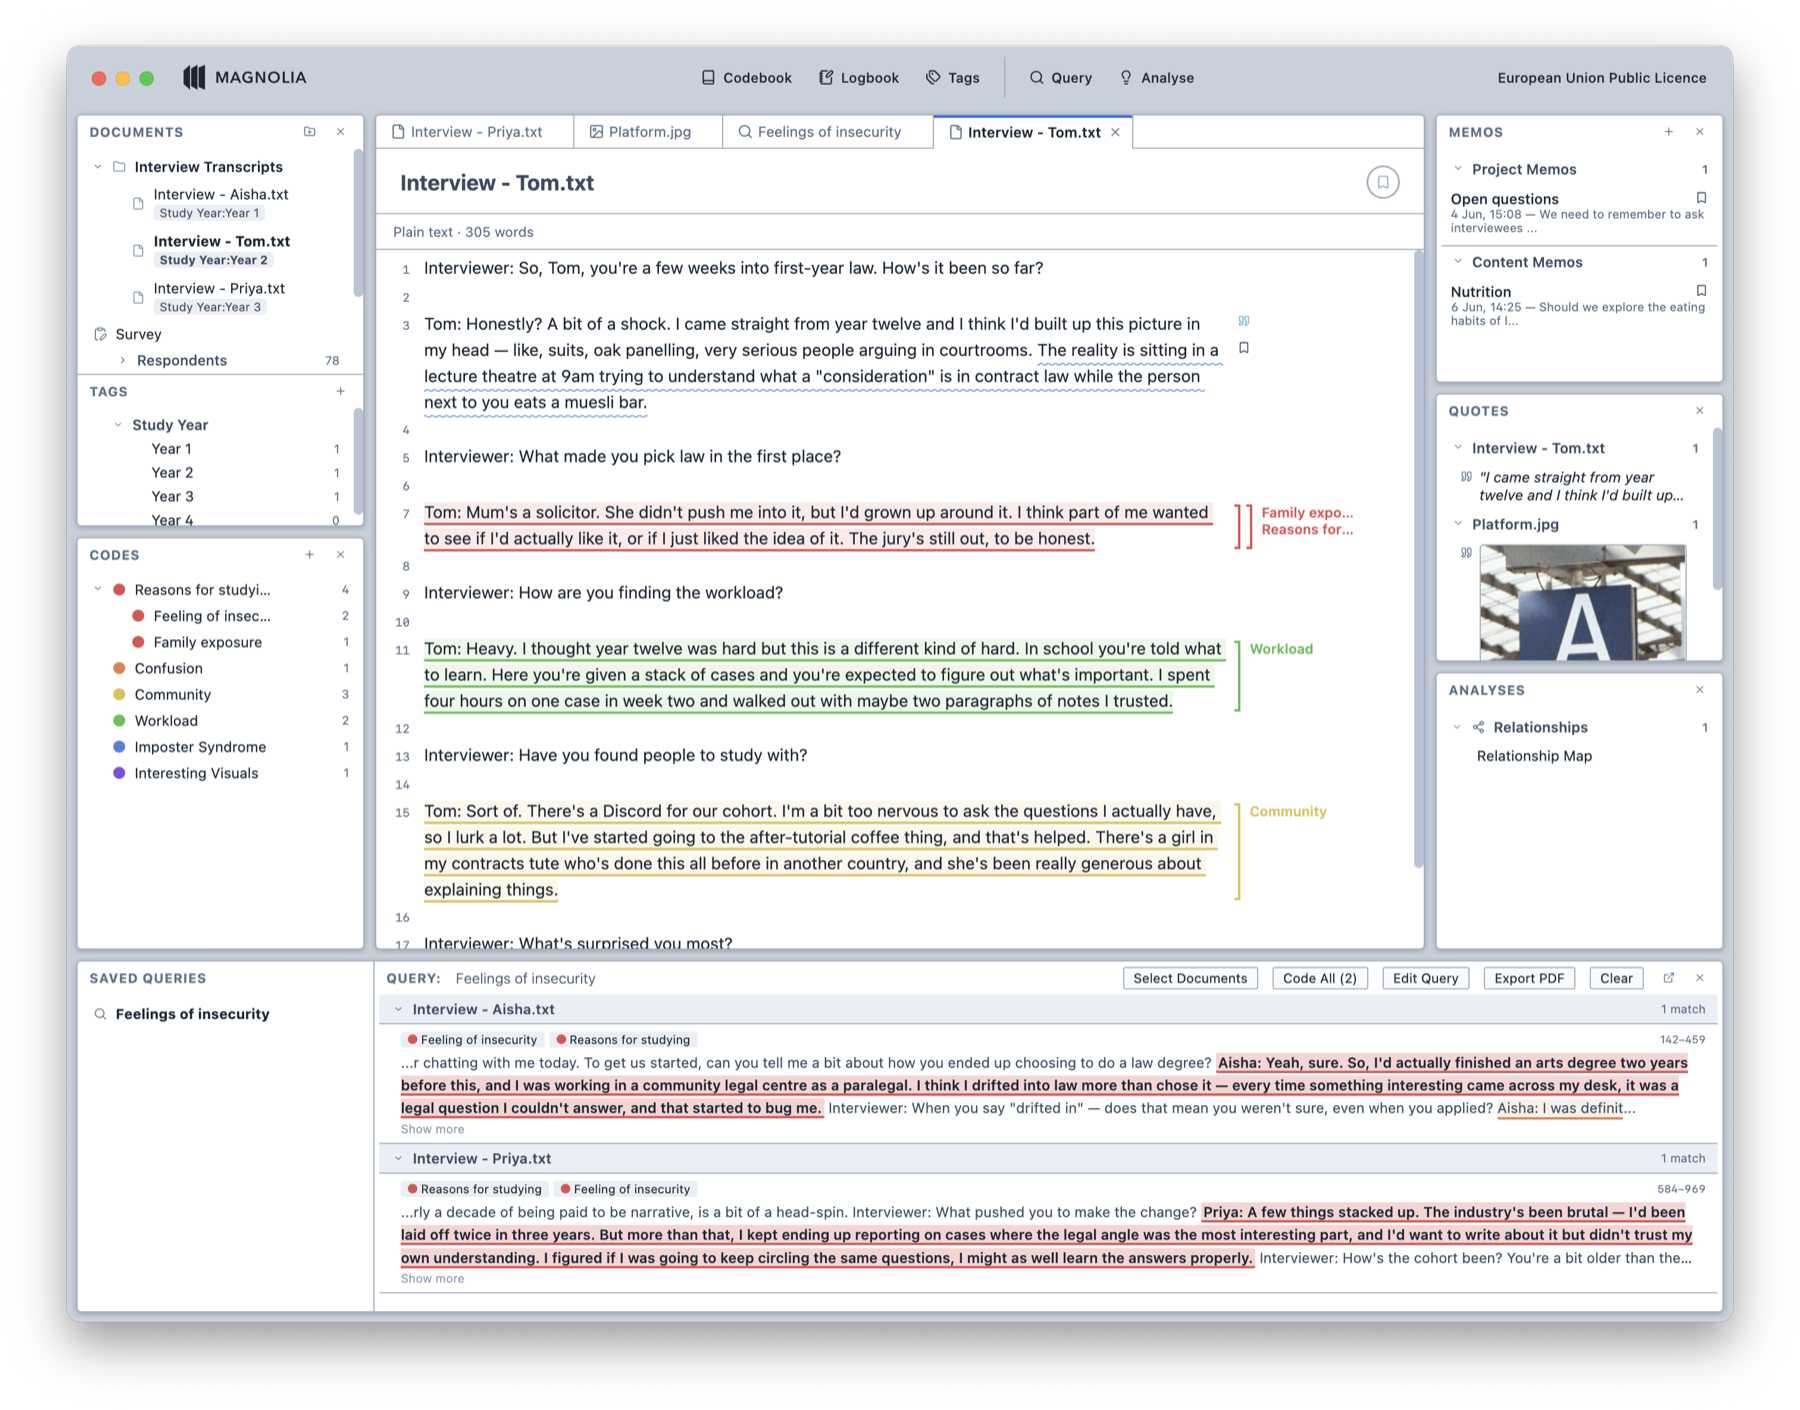Screen dimensions: 1800x1410
Task: Click the Edit Query button
Action: pos(1425,978)
